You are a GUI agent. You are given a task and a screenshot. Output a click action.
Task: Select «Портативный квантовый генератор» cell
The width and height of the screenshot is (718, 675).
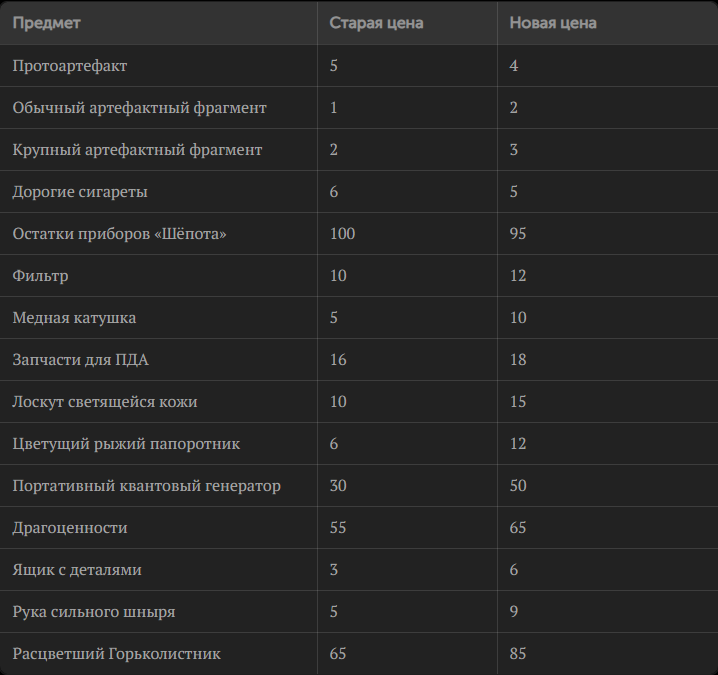(146, 486)
